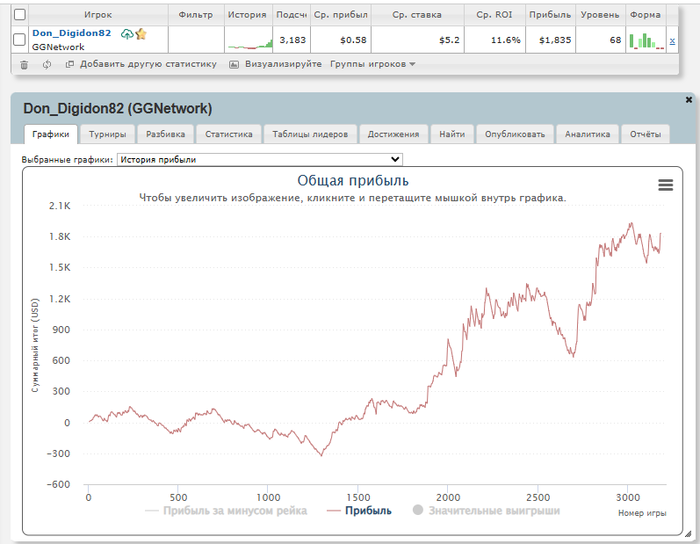Image resolution: width=700 pixels, height=544 pixels.
Task: Click the Номер игры axis label
Action: [642, 513]
